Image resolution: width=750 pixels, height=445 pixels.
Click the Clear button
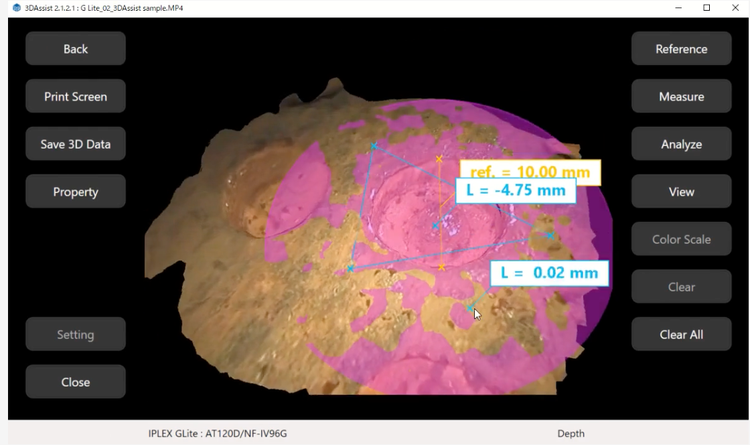coord(681,287)
